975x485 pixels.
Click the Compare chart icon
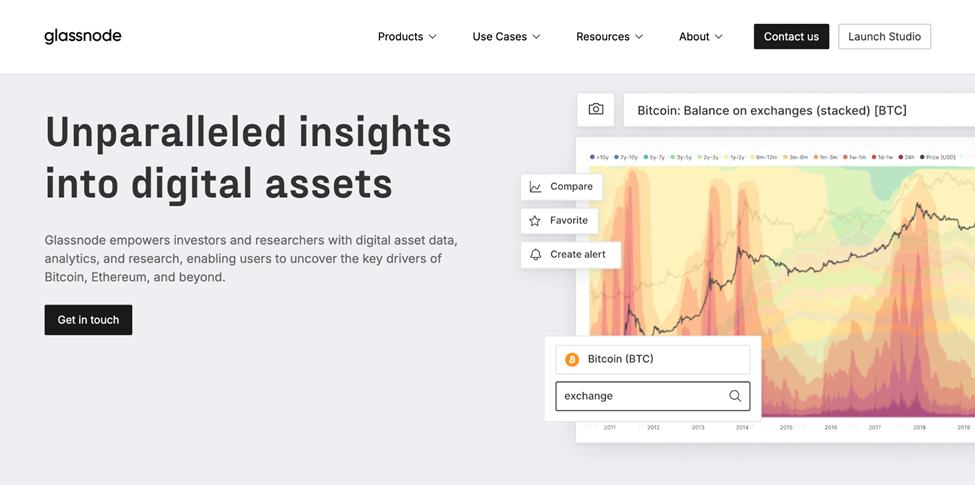(x=536, y=187)
